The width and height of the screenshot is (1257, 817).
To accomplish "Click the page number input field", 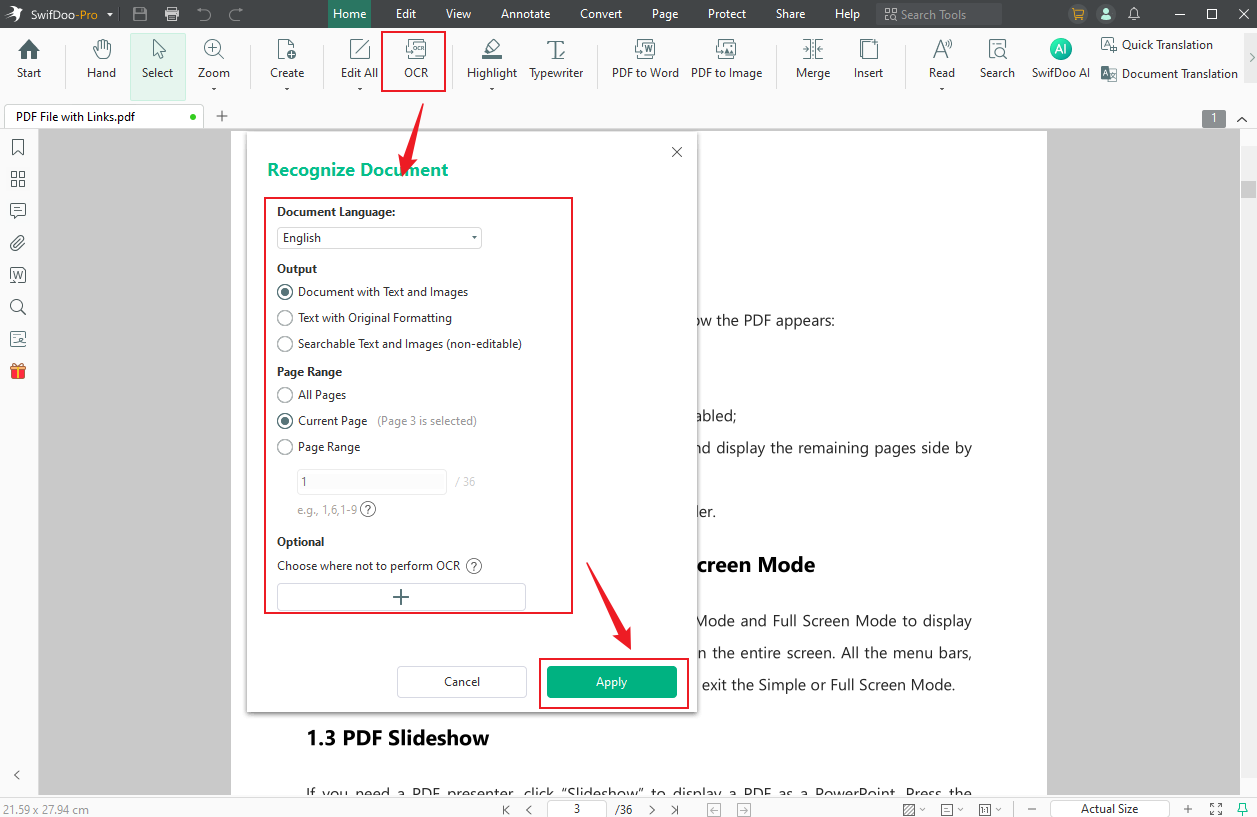I will pyautogui.click(x=576, y=808).
